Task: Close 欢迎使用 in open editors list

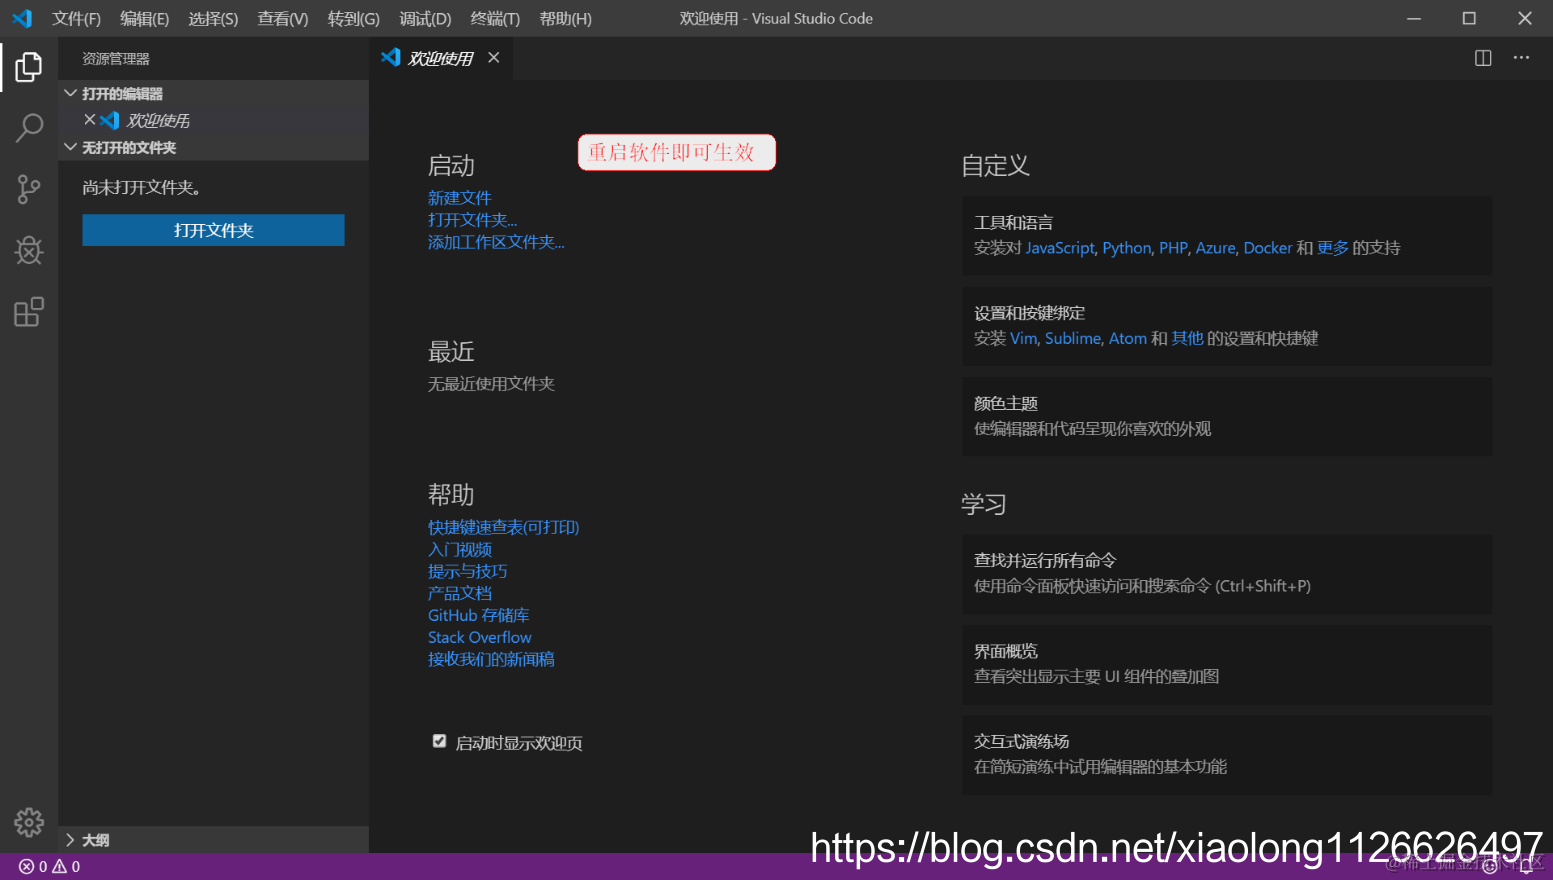Action: click(90, 120)
